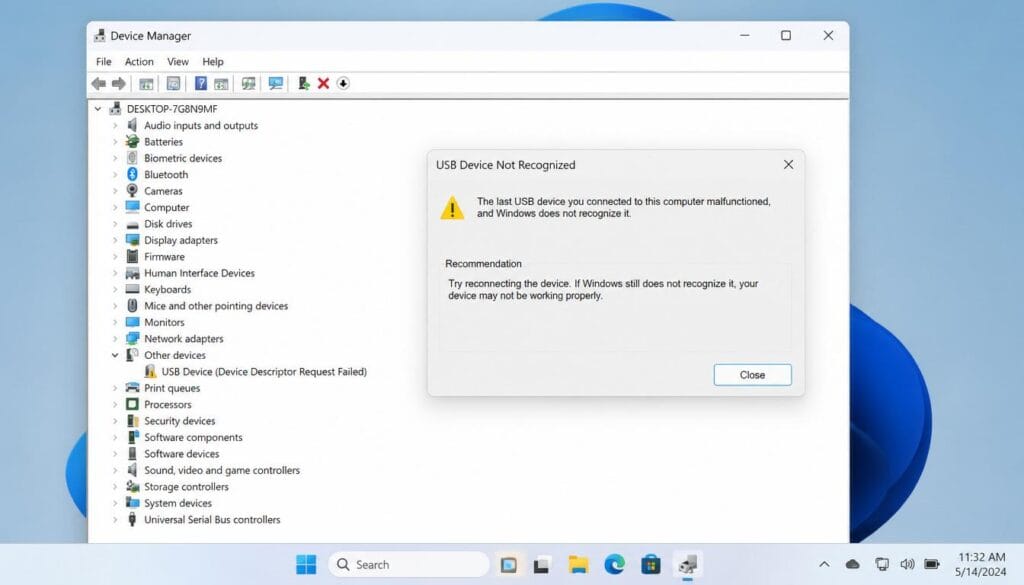Click the battery tray icon
The height and width of the screenshot is (585, 1024).
tap(932, 564)
